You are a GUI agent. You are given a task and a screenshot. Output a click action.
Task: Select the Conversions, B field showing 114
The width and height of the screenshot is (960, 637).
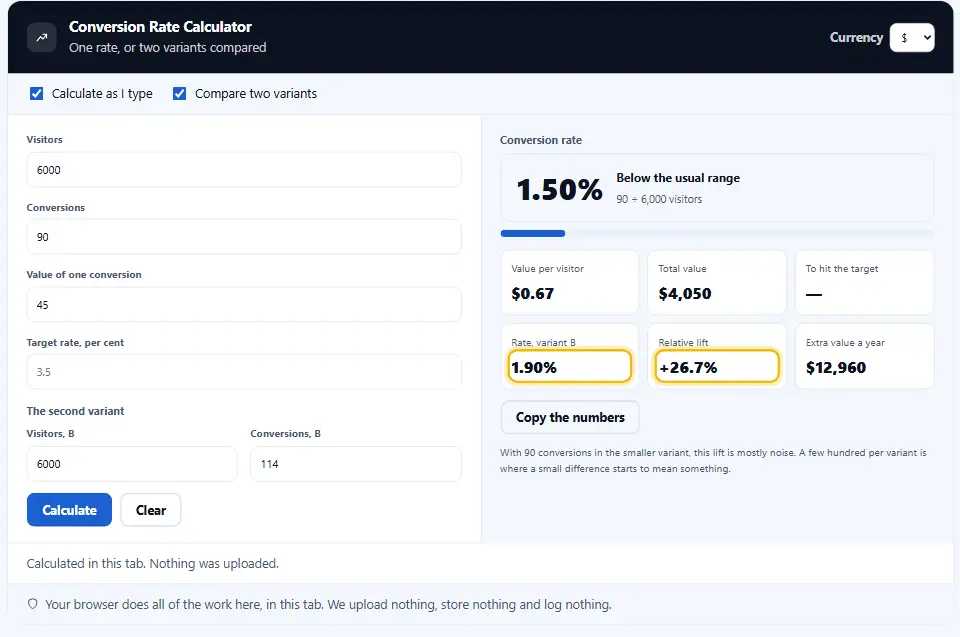pos(356,464)
